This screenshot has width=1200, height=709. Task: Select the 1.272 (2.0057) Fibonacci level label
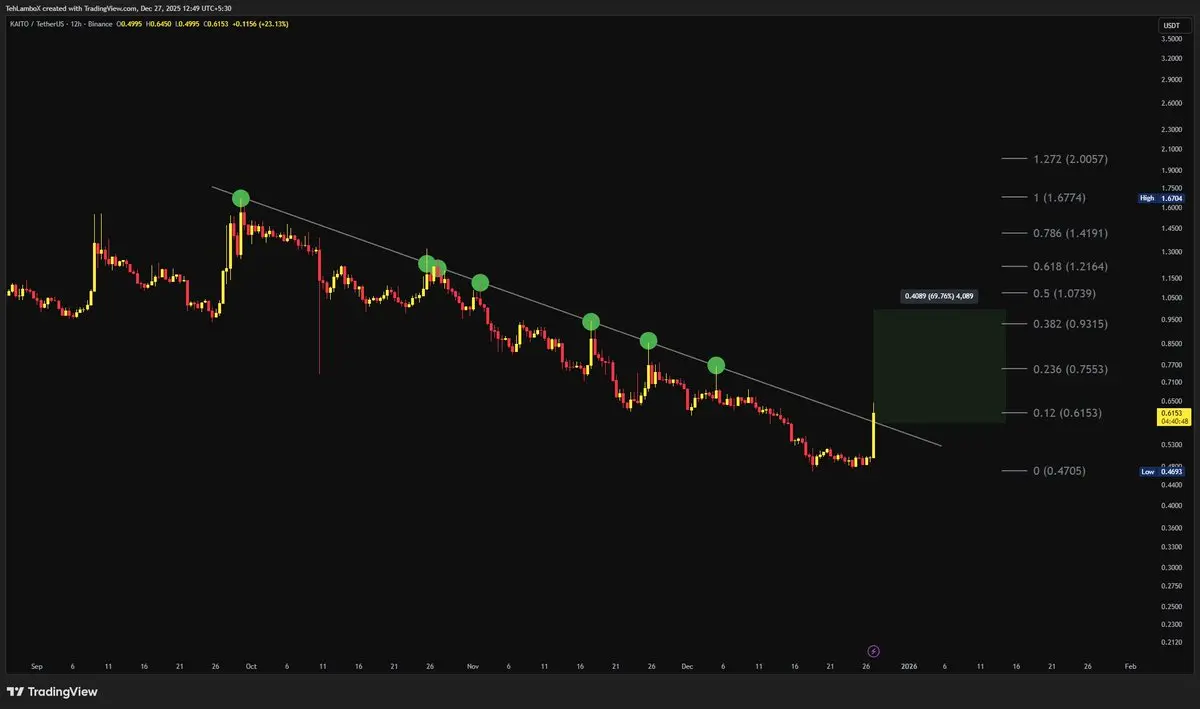point(1071,159)
